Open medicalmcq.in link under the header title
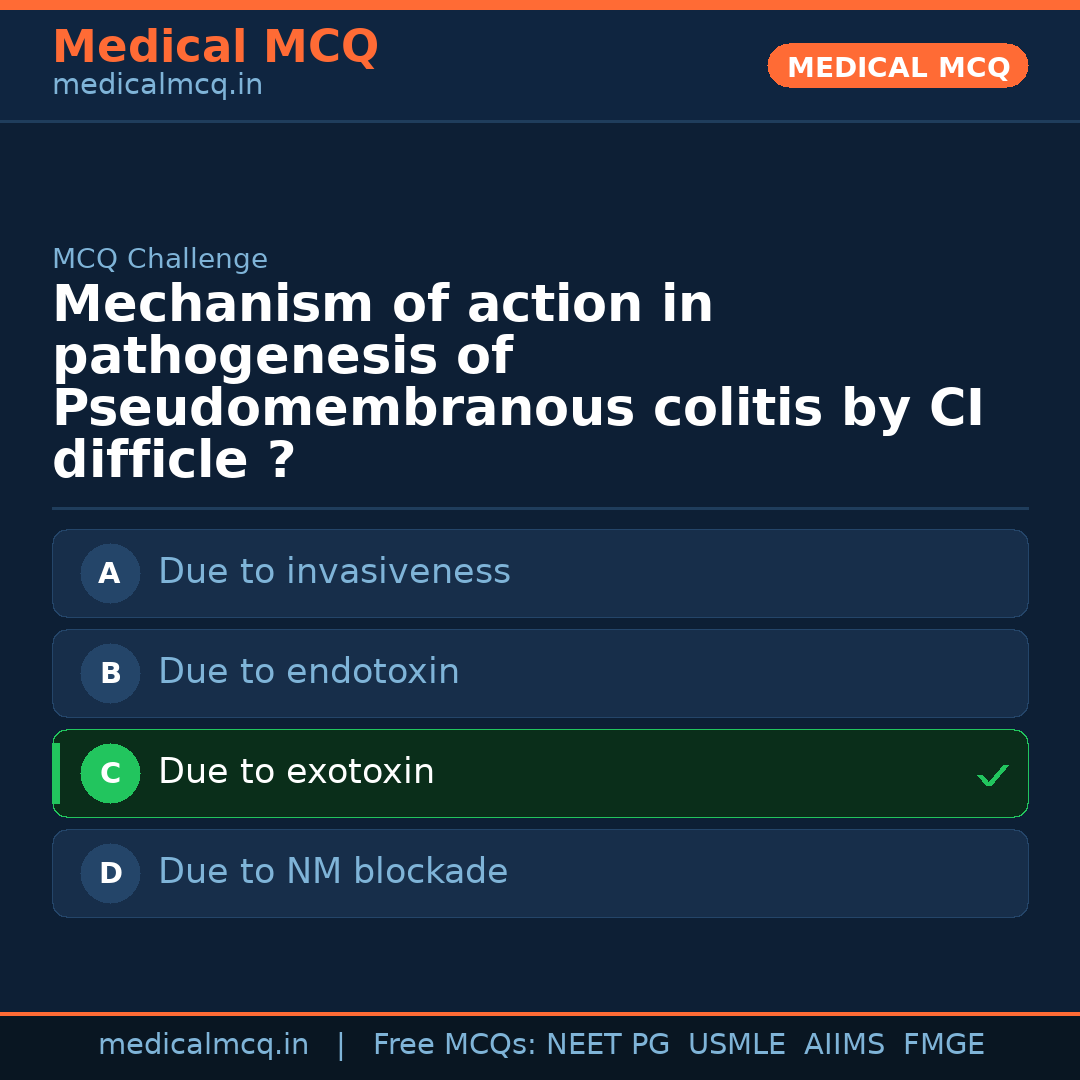The height and width of the screenshot is (1080, 1080). pyautogui.click(x=157, y=86)
